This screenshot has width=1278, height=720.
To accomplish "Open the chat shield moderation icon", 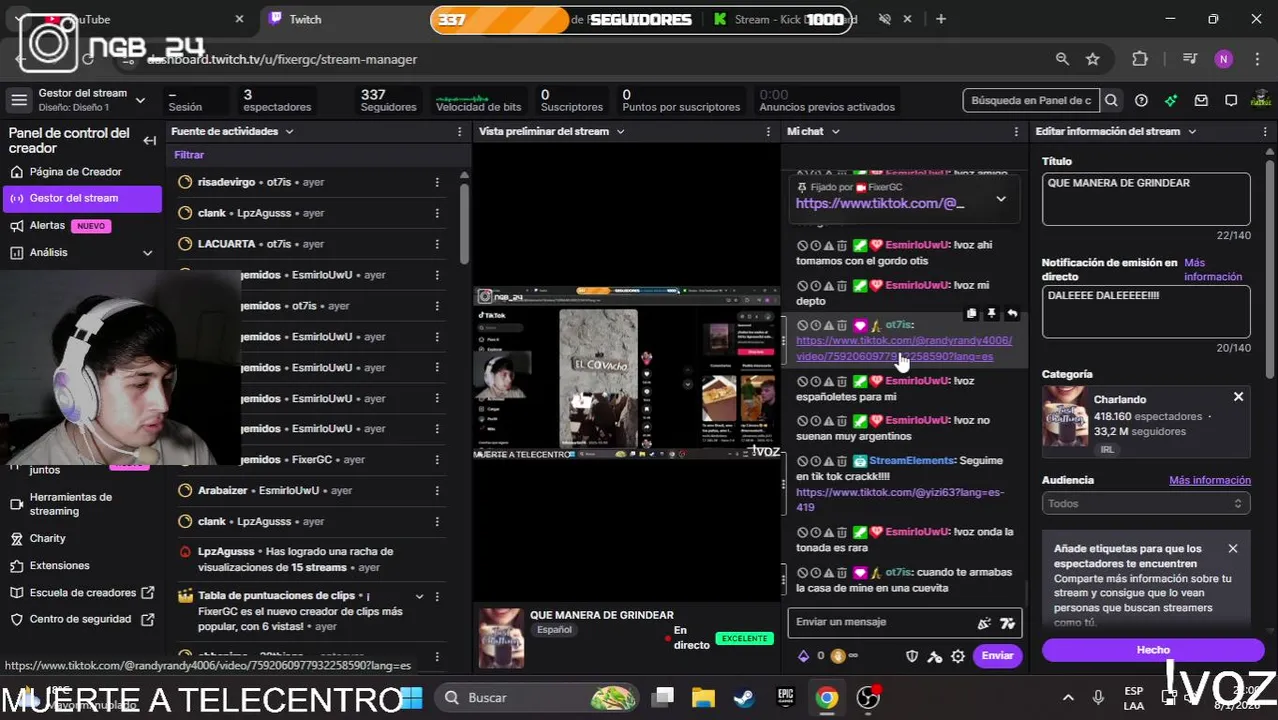I will [912, 656].
